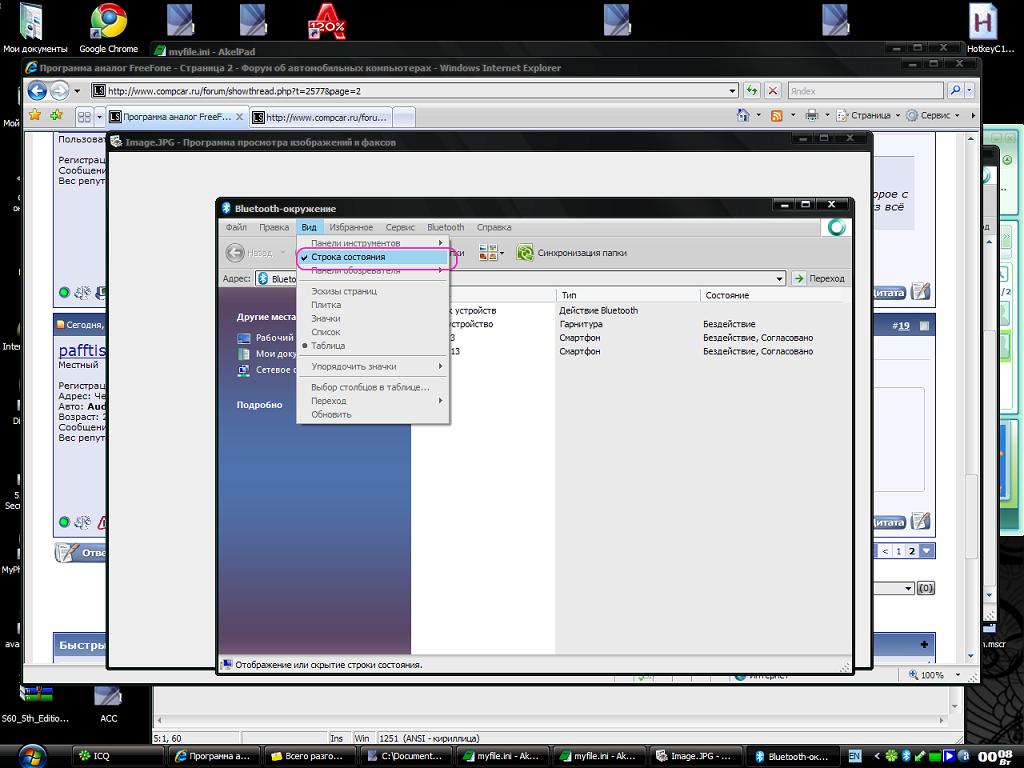The image size is (1024, 768).
Task: Click the printer icon in IE toolbar
Action: (811, 116)
